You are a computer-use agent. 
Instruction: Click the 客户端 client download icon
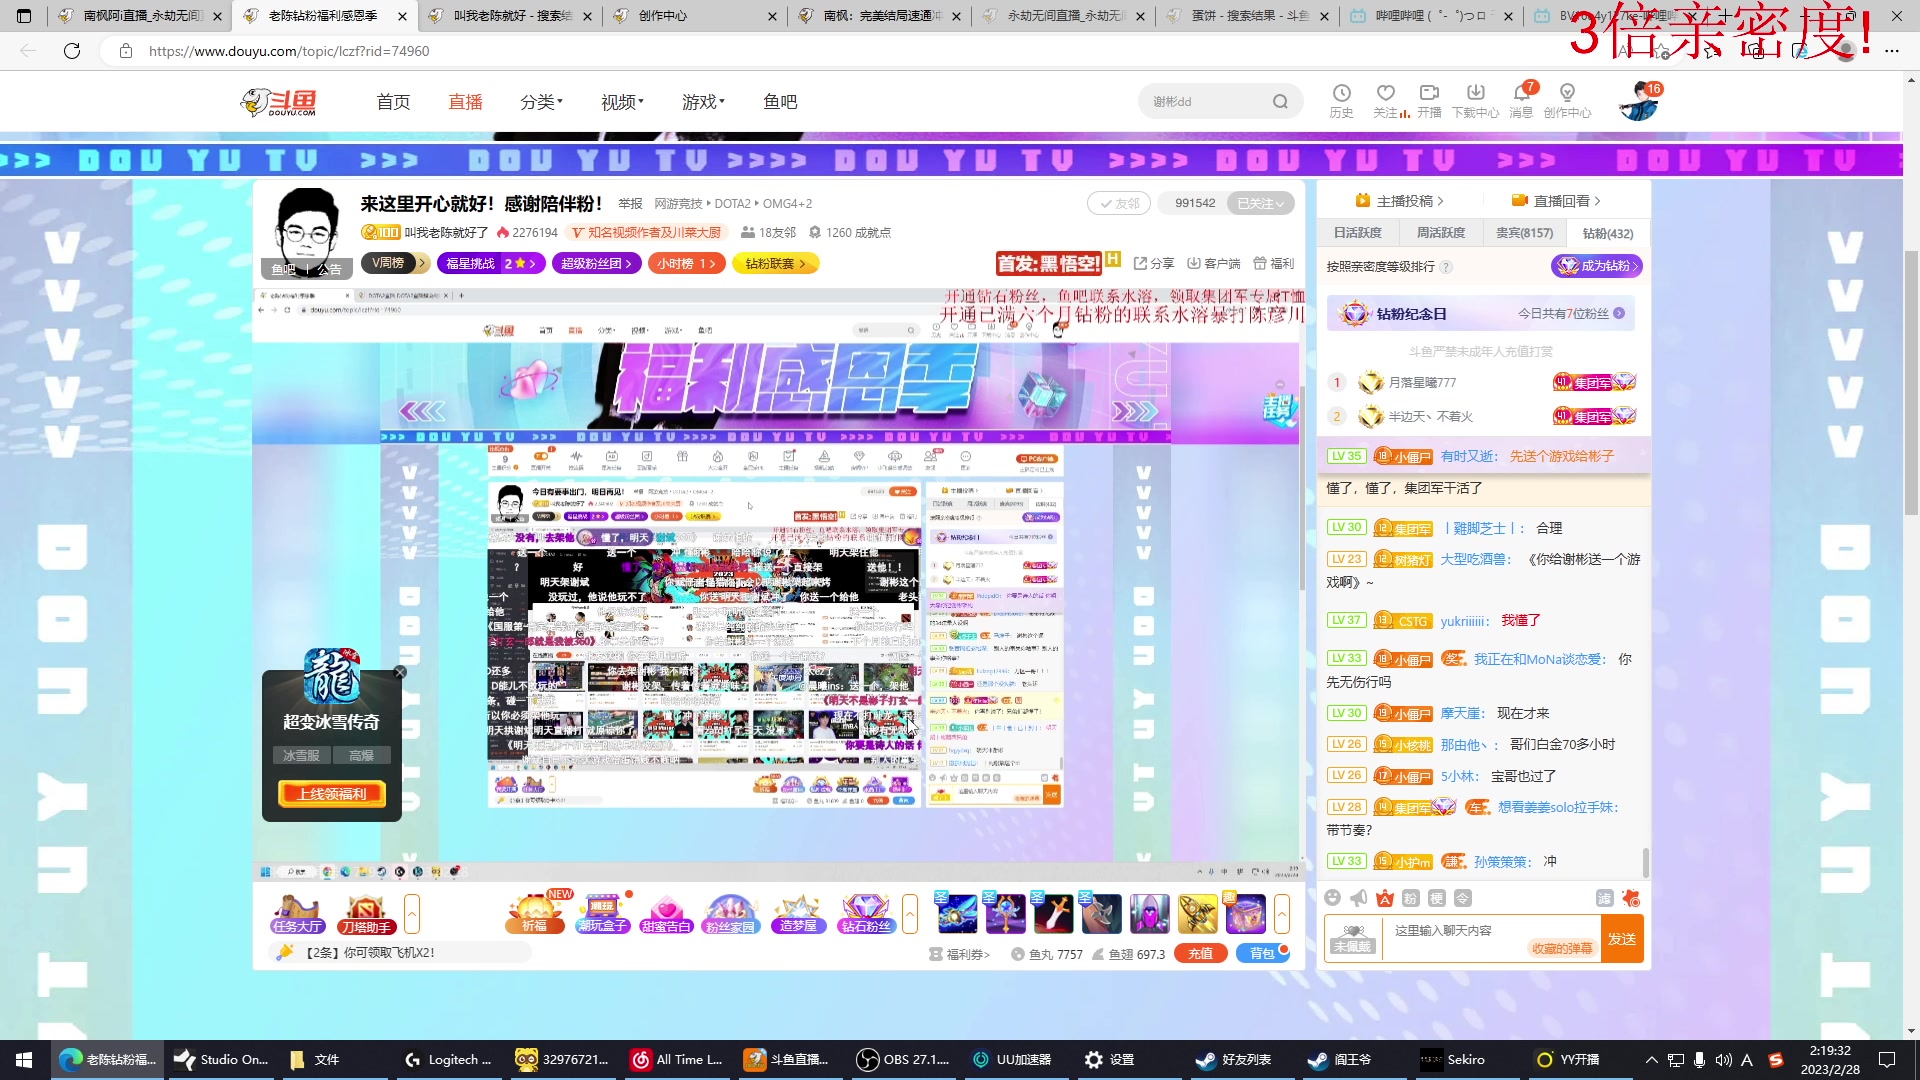pos(1213,263)
